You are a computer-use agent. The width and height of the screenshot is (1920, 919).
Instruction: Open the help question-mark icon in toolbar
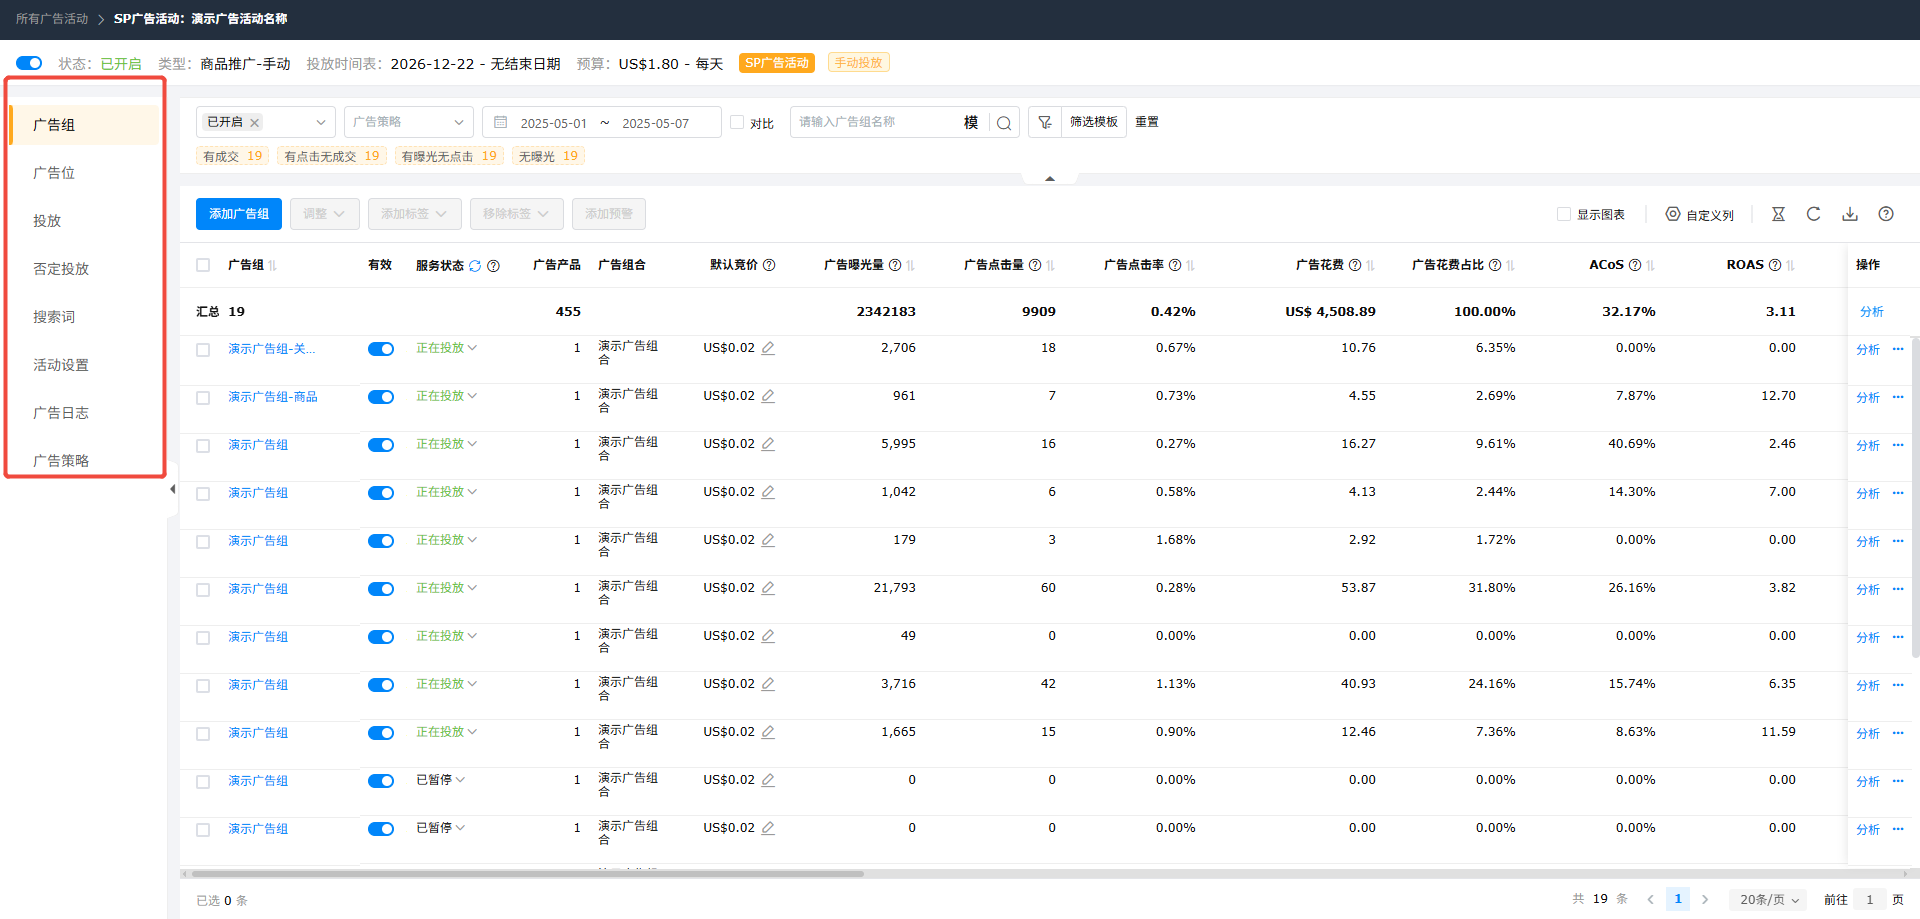(1886, 214)
